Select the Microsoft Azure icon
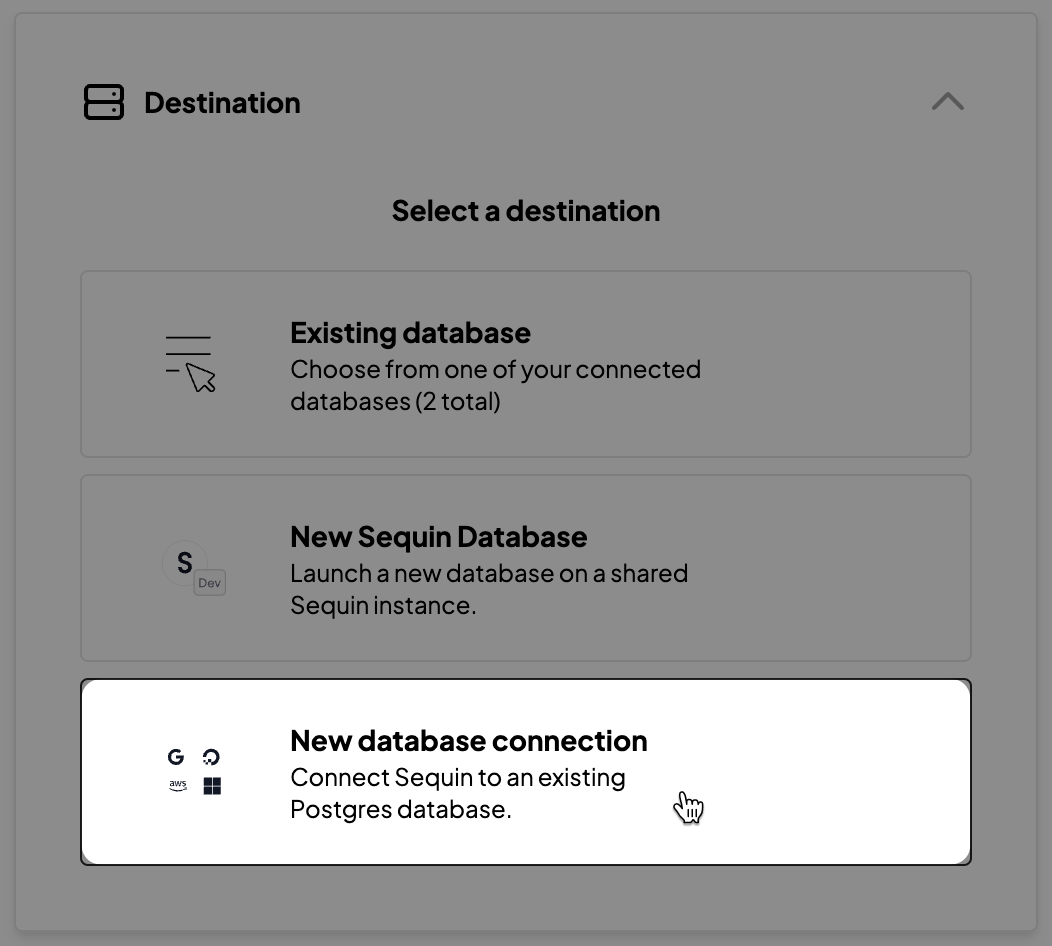The height and width of the screenshot is (946, 1052). tap(211, 786)
